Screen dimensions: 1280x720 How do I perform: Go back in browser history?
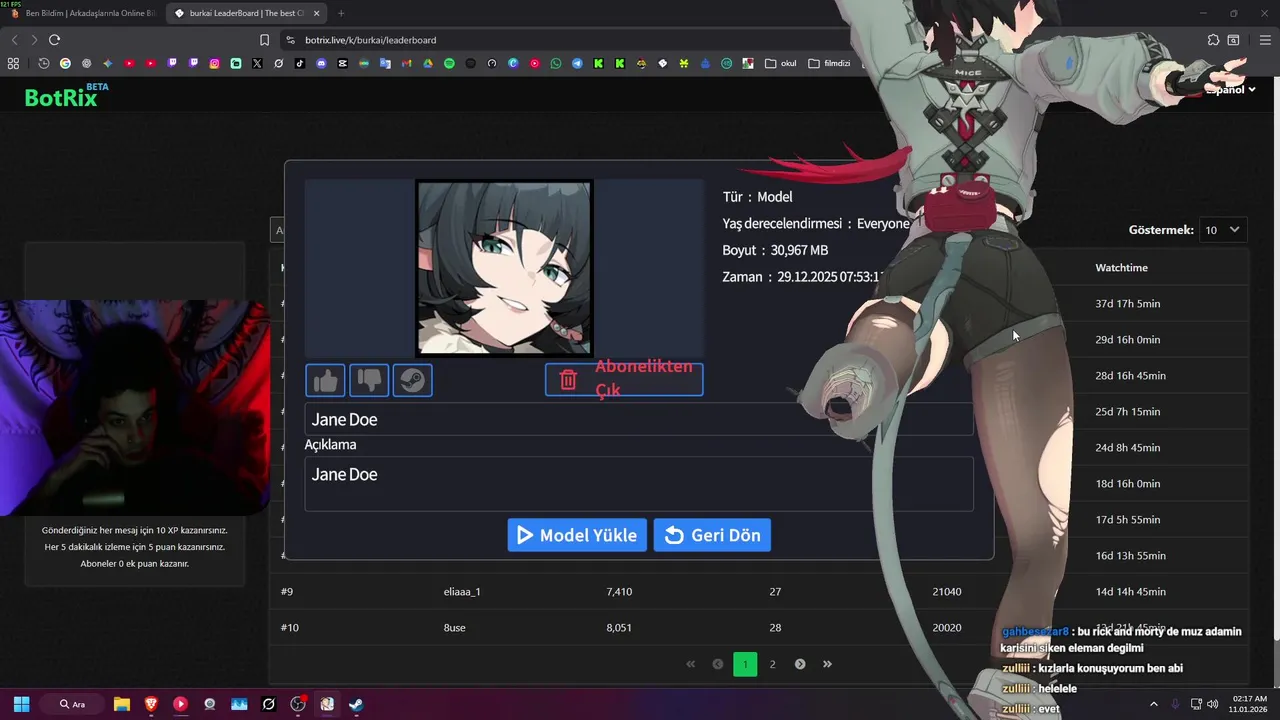click(14, 40)
